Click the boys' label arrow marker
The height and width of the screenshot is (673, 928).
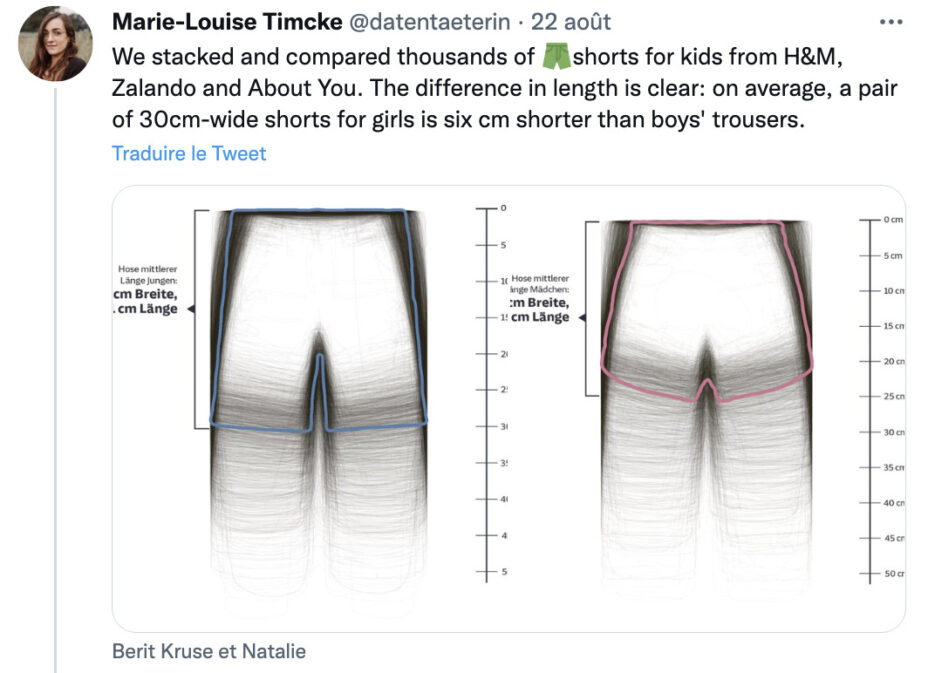click(x=191, y=309)
